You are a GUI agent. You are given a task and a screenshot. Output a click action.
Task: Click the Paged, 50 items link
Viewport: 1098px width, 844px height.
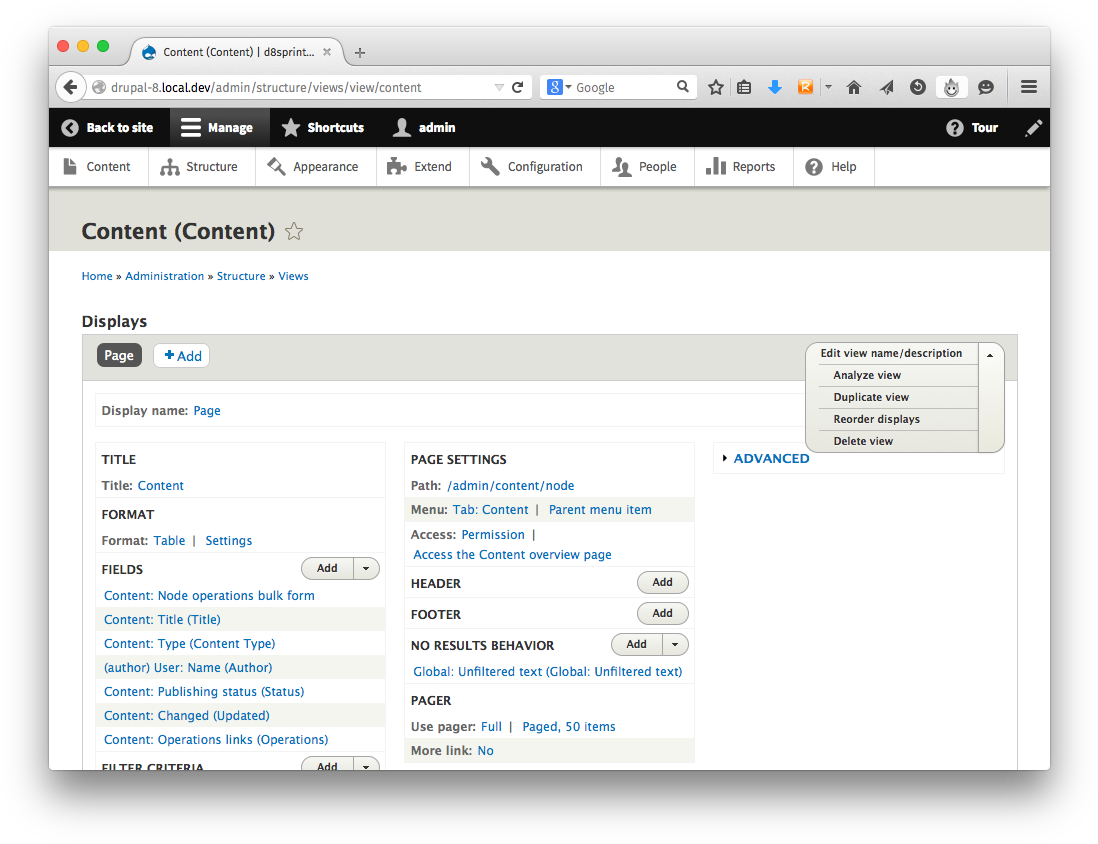coord(569,726)
